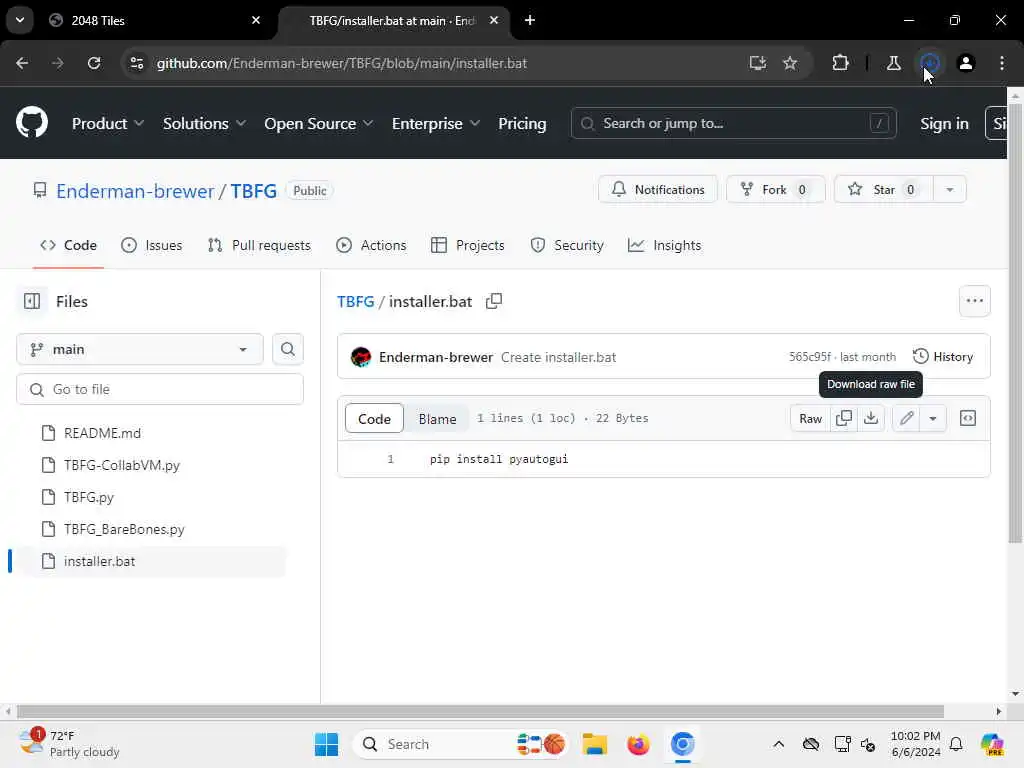
Task: Click the download raw file icon
Action: tap(871, 418)
